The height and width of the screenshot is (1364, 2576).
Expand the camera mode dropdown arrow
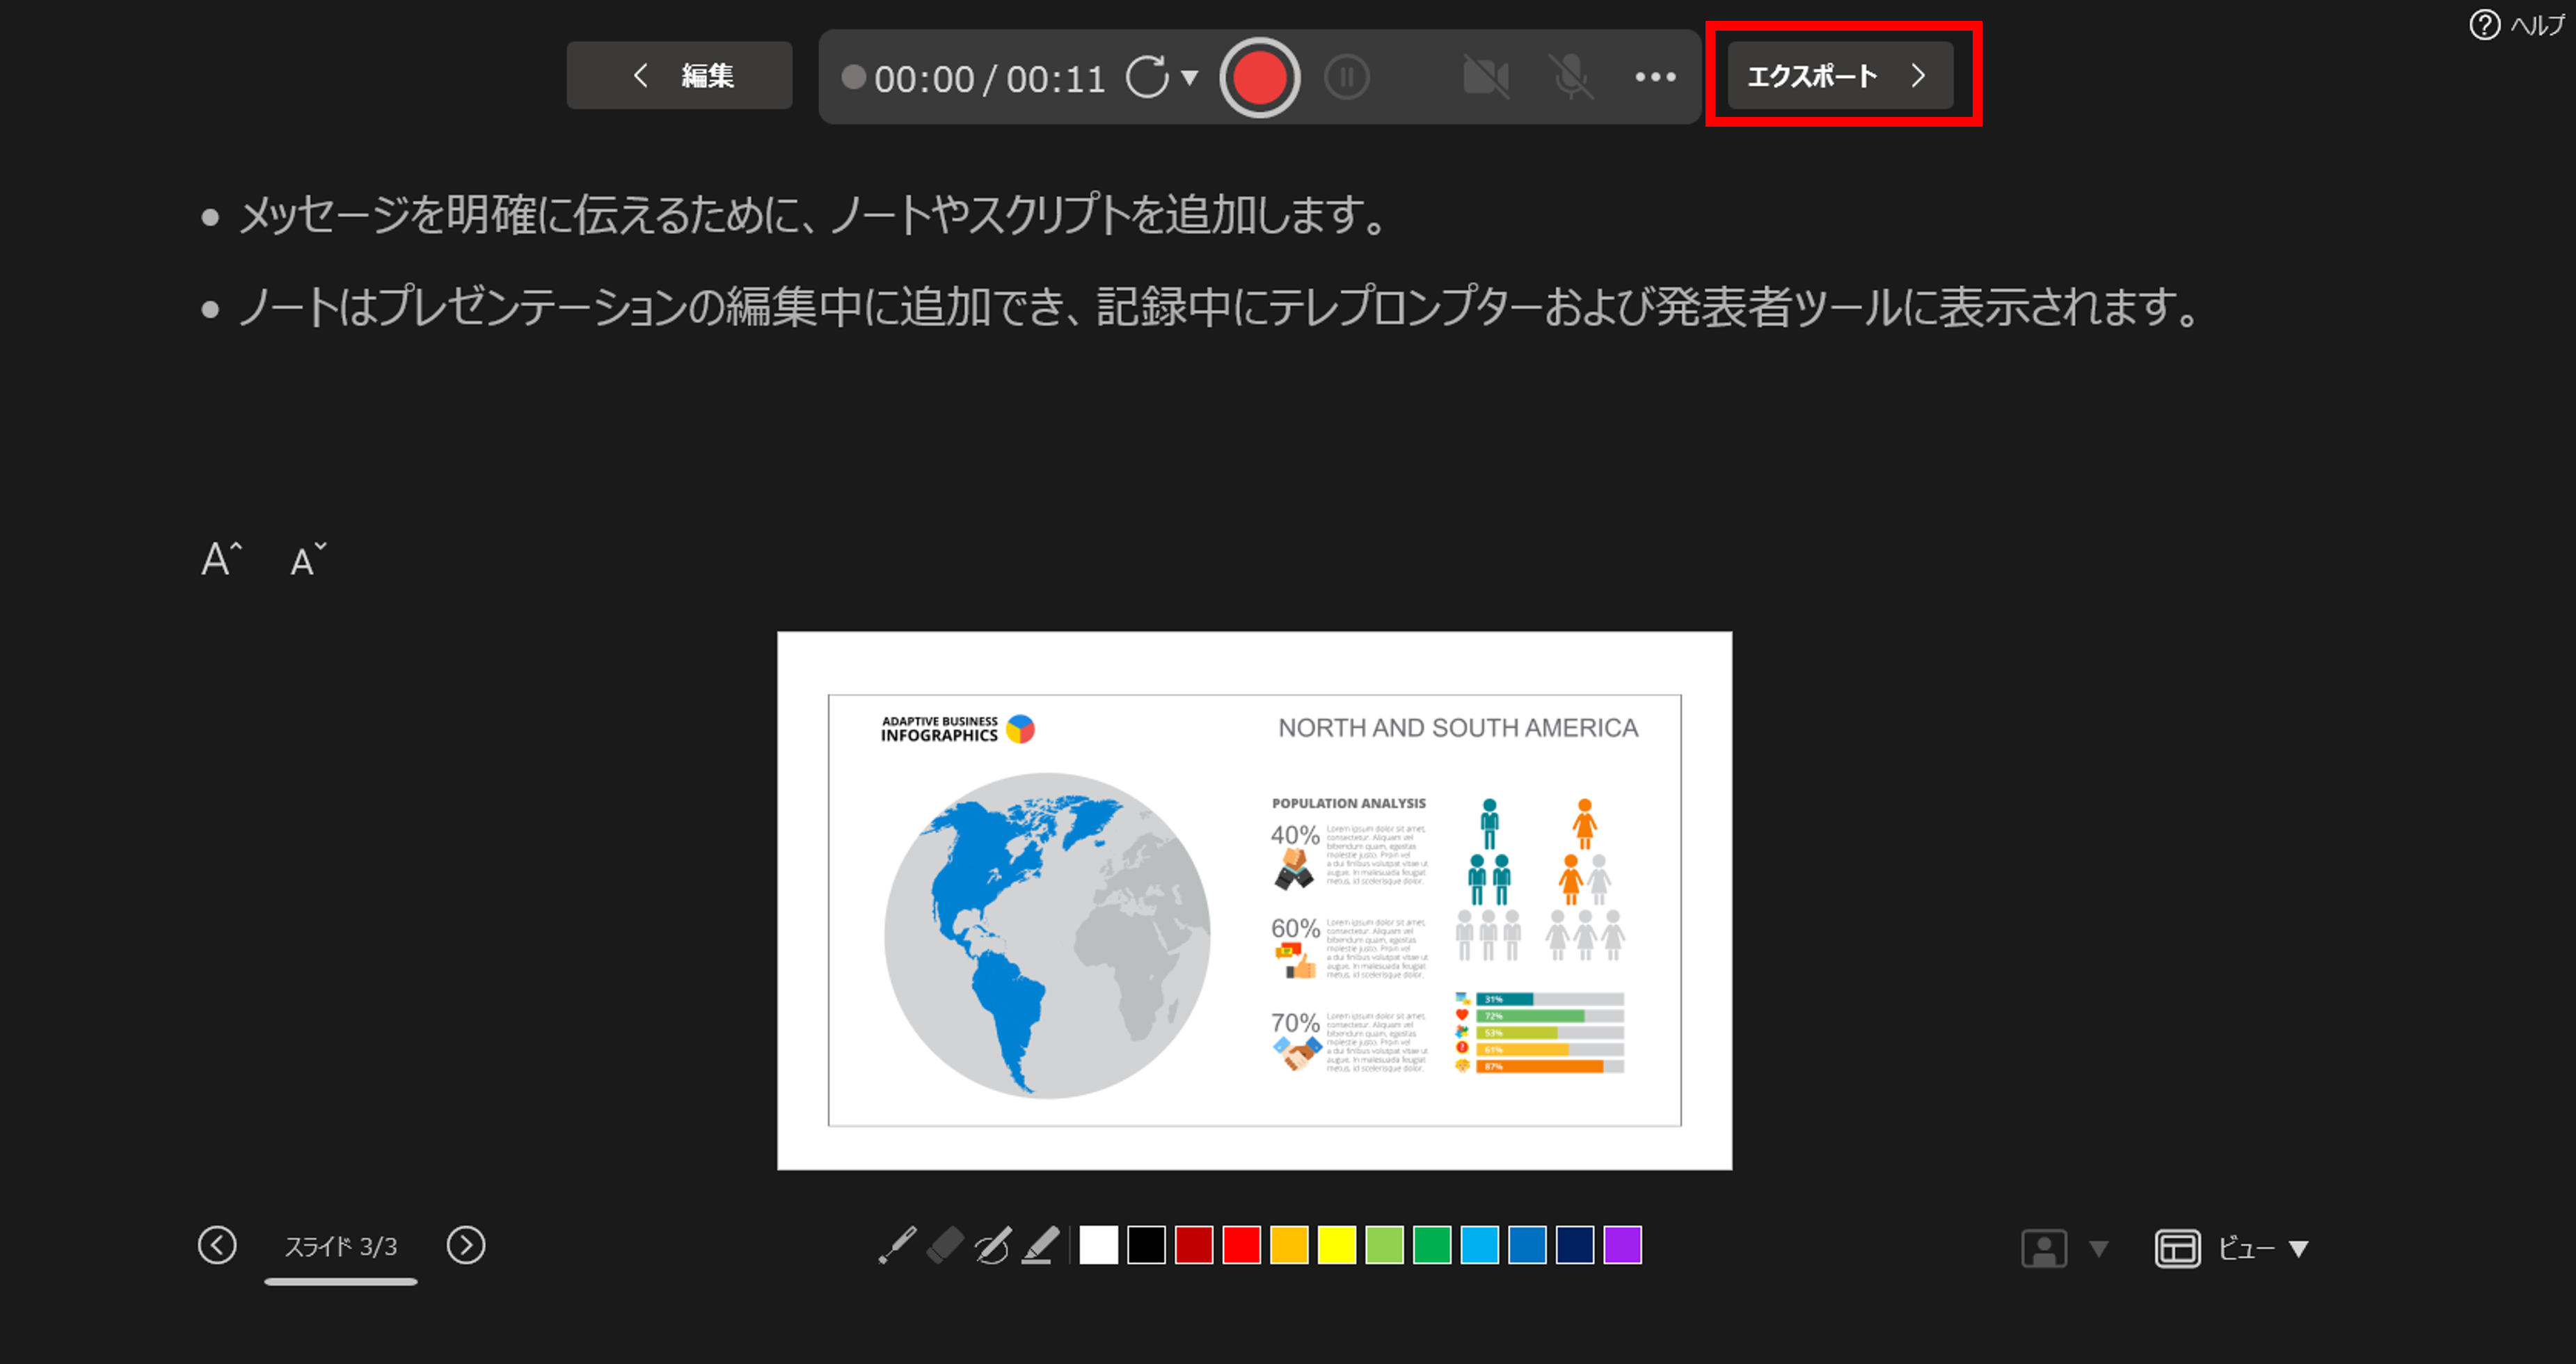[2099, 1248]
